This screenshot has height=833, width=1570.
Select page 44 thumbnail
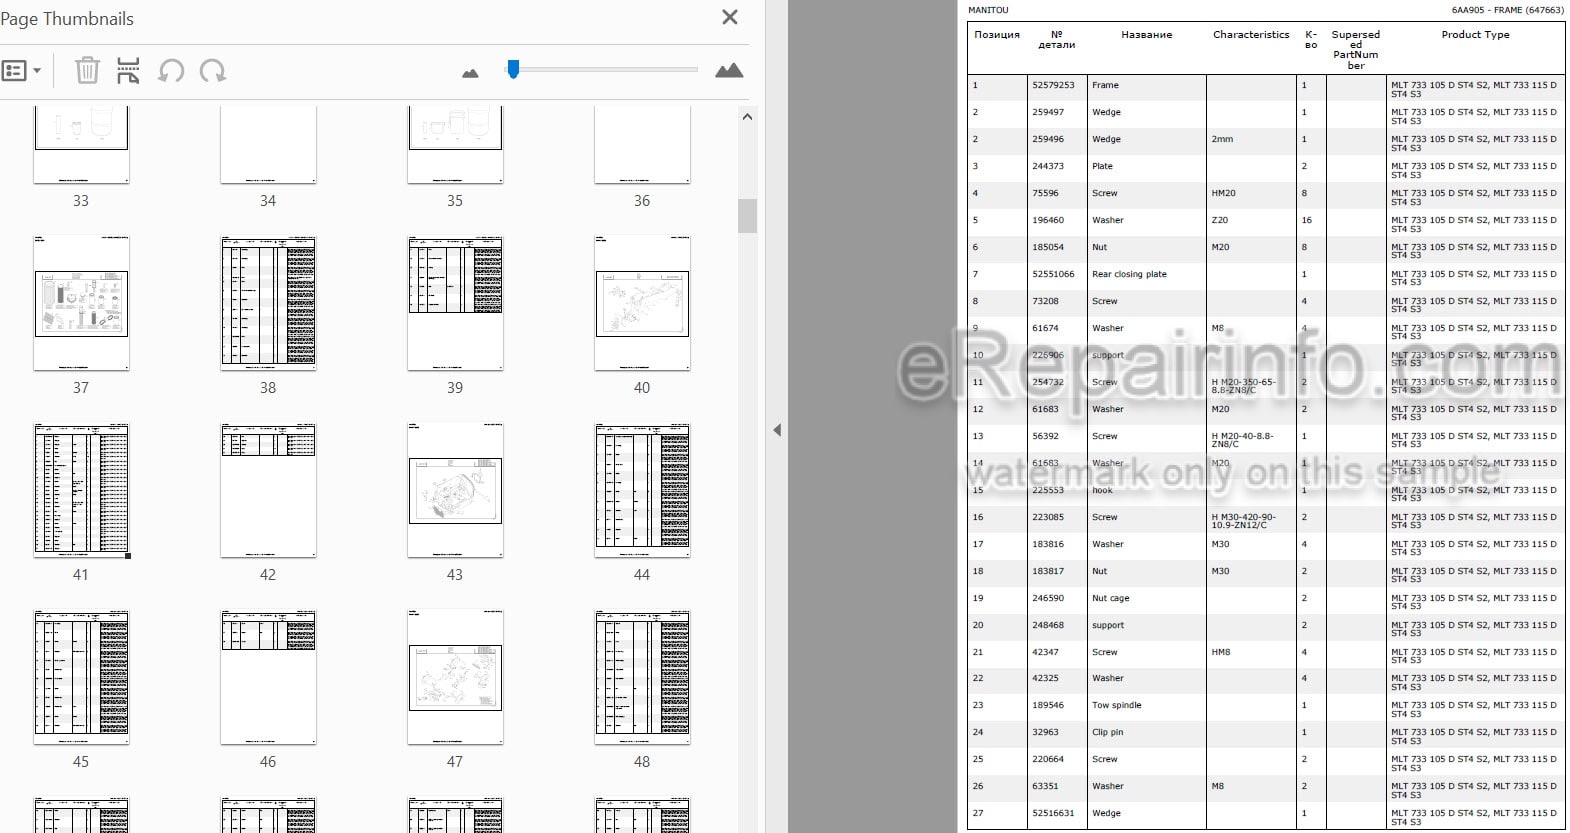642,490
